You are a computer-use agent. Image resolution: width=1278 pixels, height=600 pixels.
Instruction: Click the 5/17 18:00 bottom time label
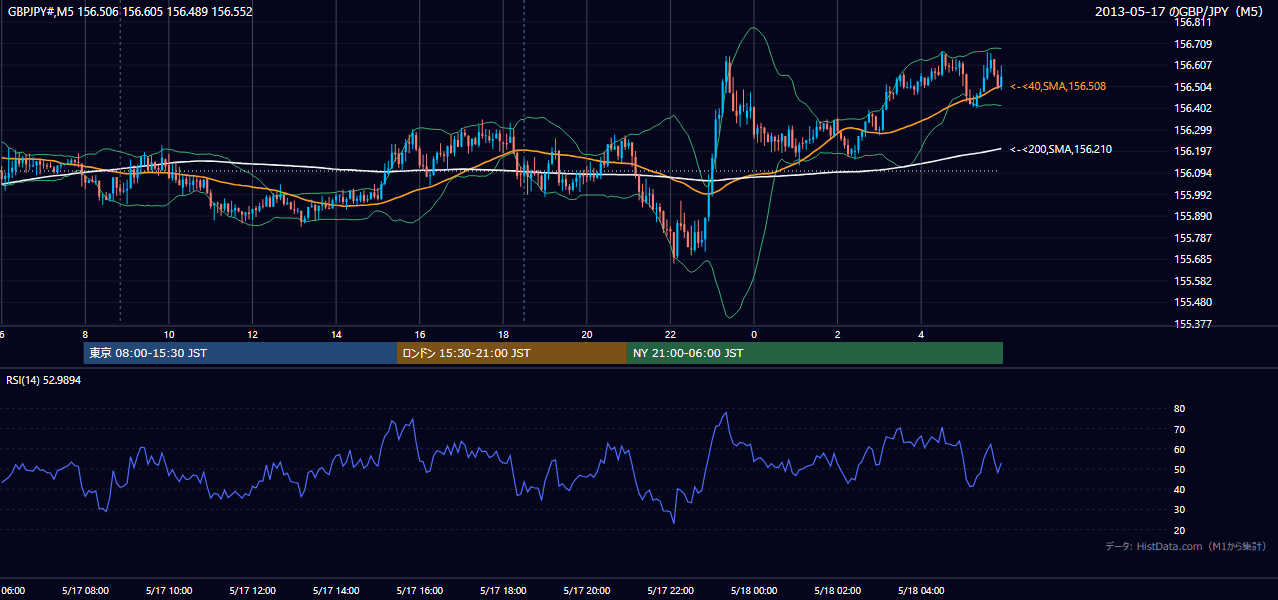click(503, 590)
